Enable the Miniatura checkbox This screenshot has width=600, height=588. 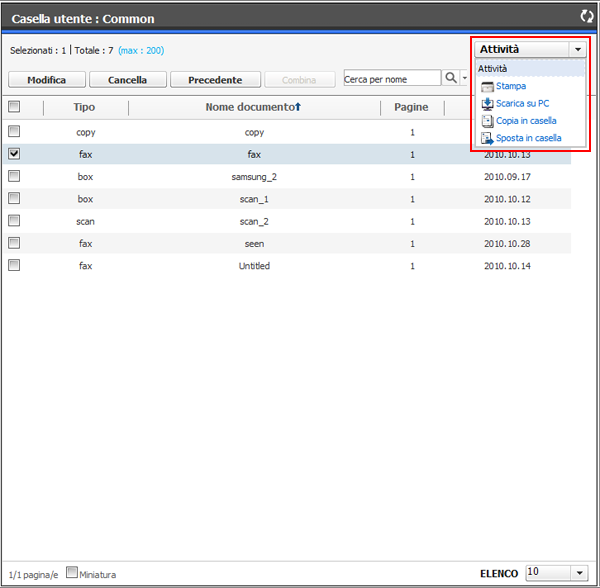tap(72, 573)
